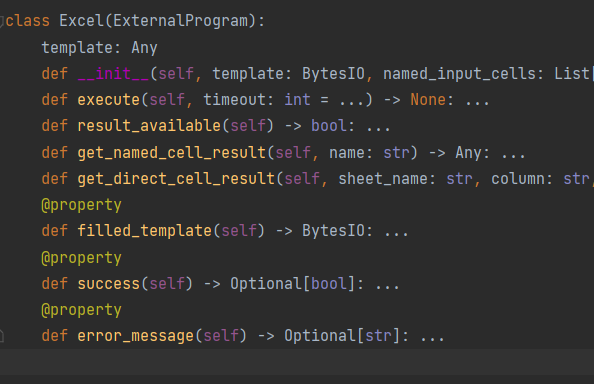
Task: Click the 'template: Any' attribute line
Action: [x=99, y=48]
